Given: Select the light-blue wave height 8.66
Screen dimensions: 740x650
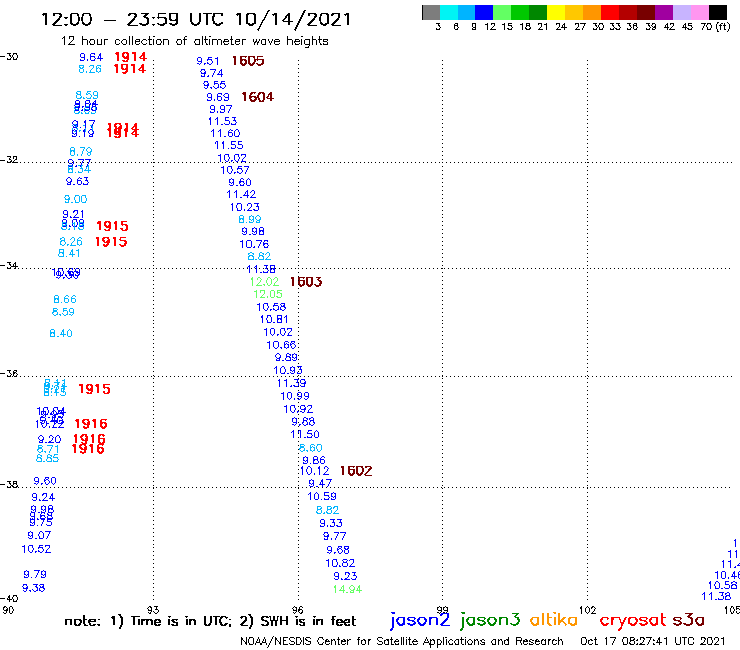Looking at the screenshot, I should 65,299.
